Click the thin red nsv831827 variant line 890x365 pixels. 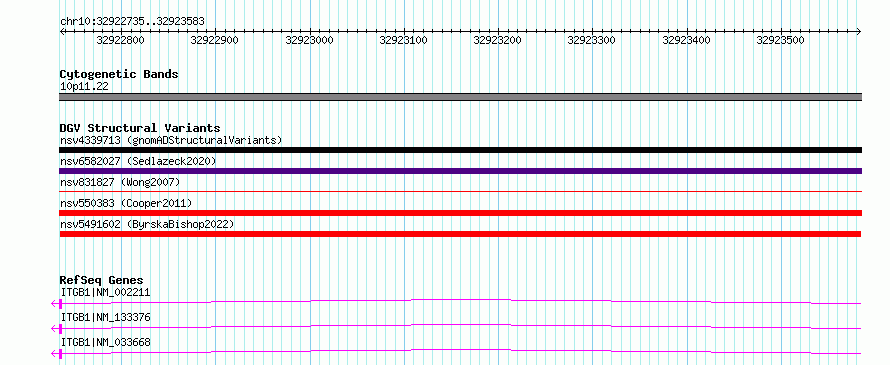(460, 192)
